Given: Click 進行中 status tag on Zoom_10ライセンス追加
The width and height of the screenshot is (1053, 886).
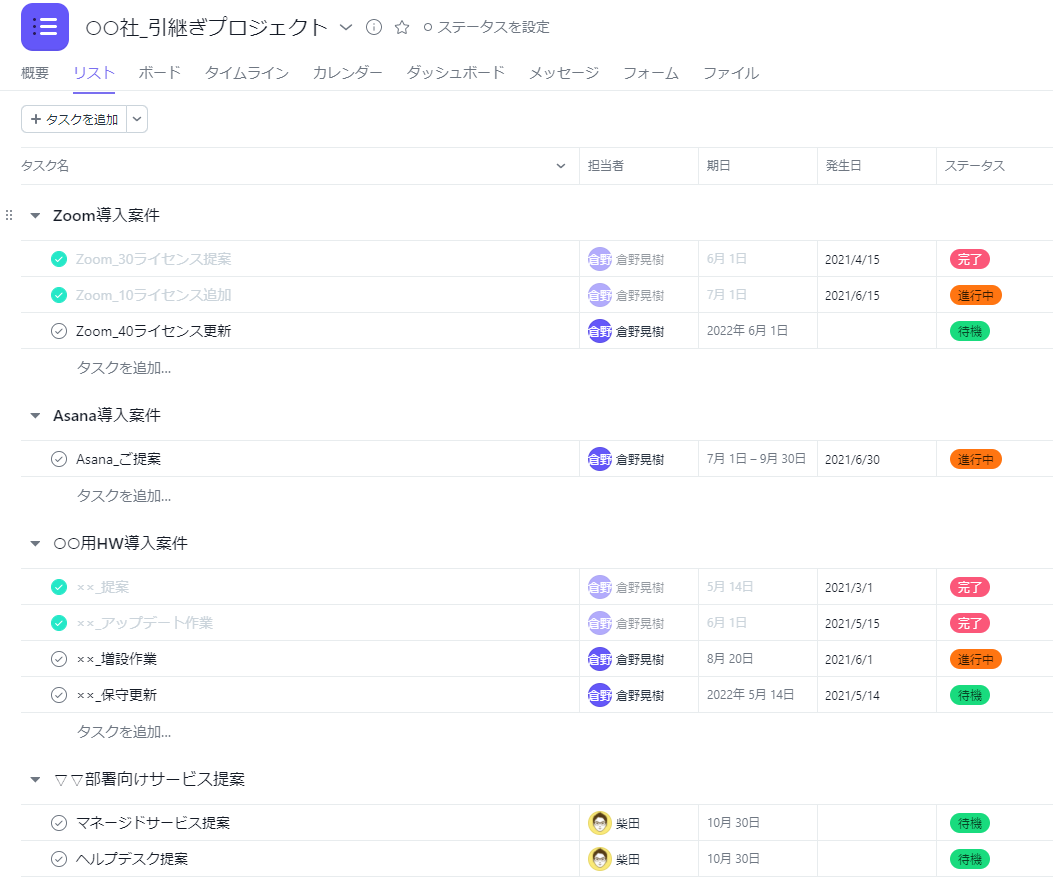Looking at the screenshot, I should coord(976,296).
